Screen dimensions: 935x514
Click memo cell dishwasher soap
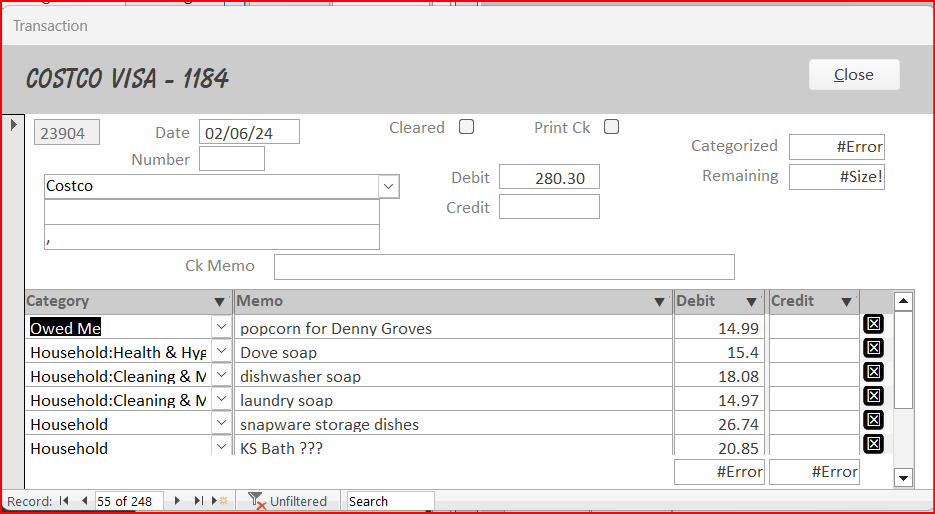(453, 375)
